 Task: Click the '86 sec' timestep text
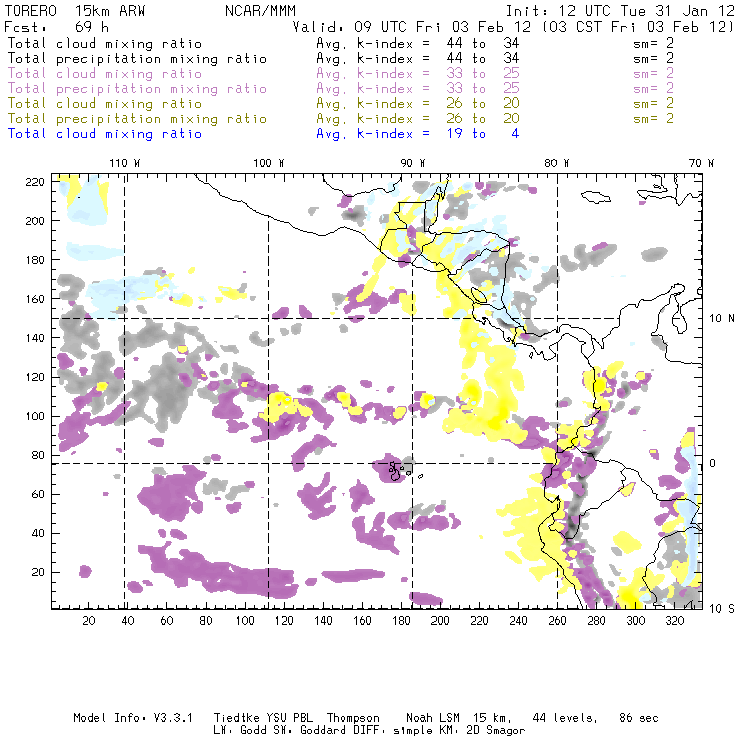[639, 718]
